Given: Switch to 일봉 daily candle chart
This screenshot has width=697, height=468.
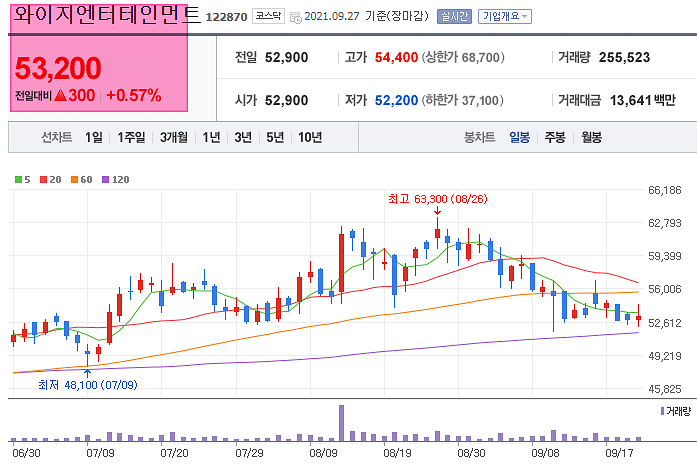Looking at the screenshot, I should (519, 137).
